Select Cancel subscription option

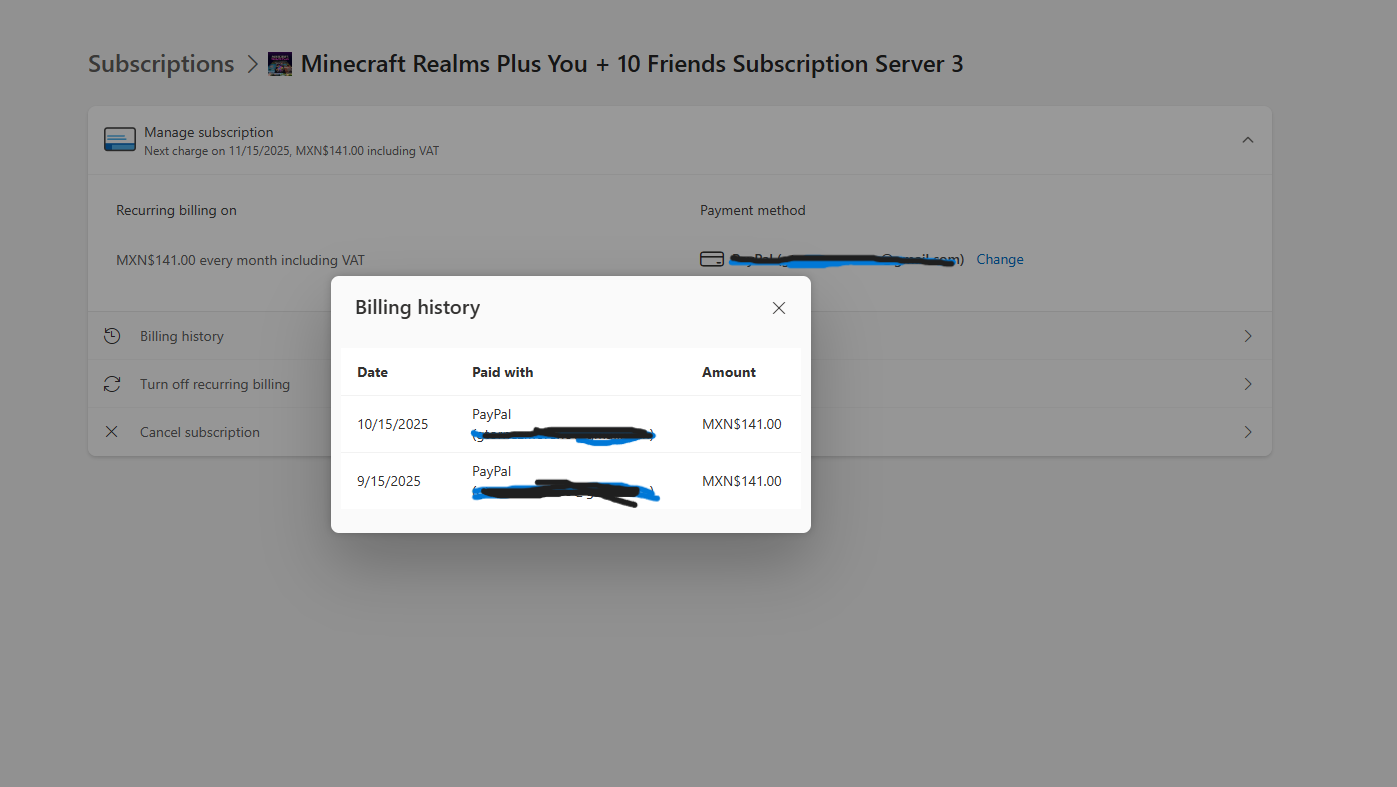[200, 432]
